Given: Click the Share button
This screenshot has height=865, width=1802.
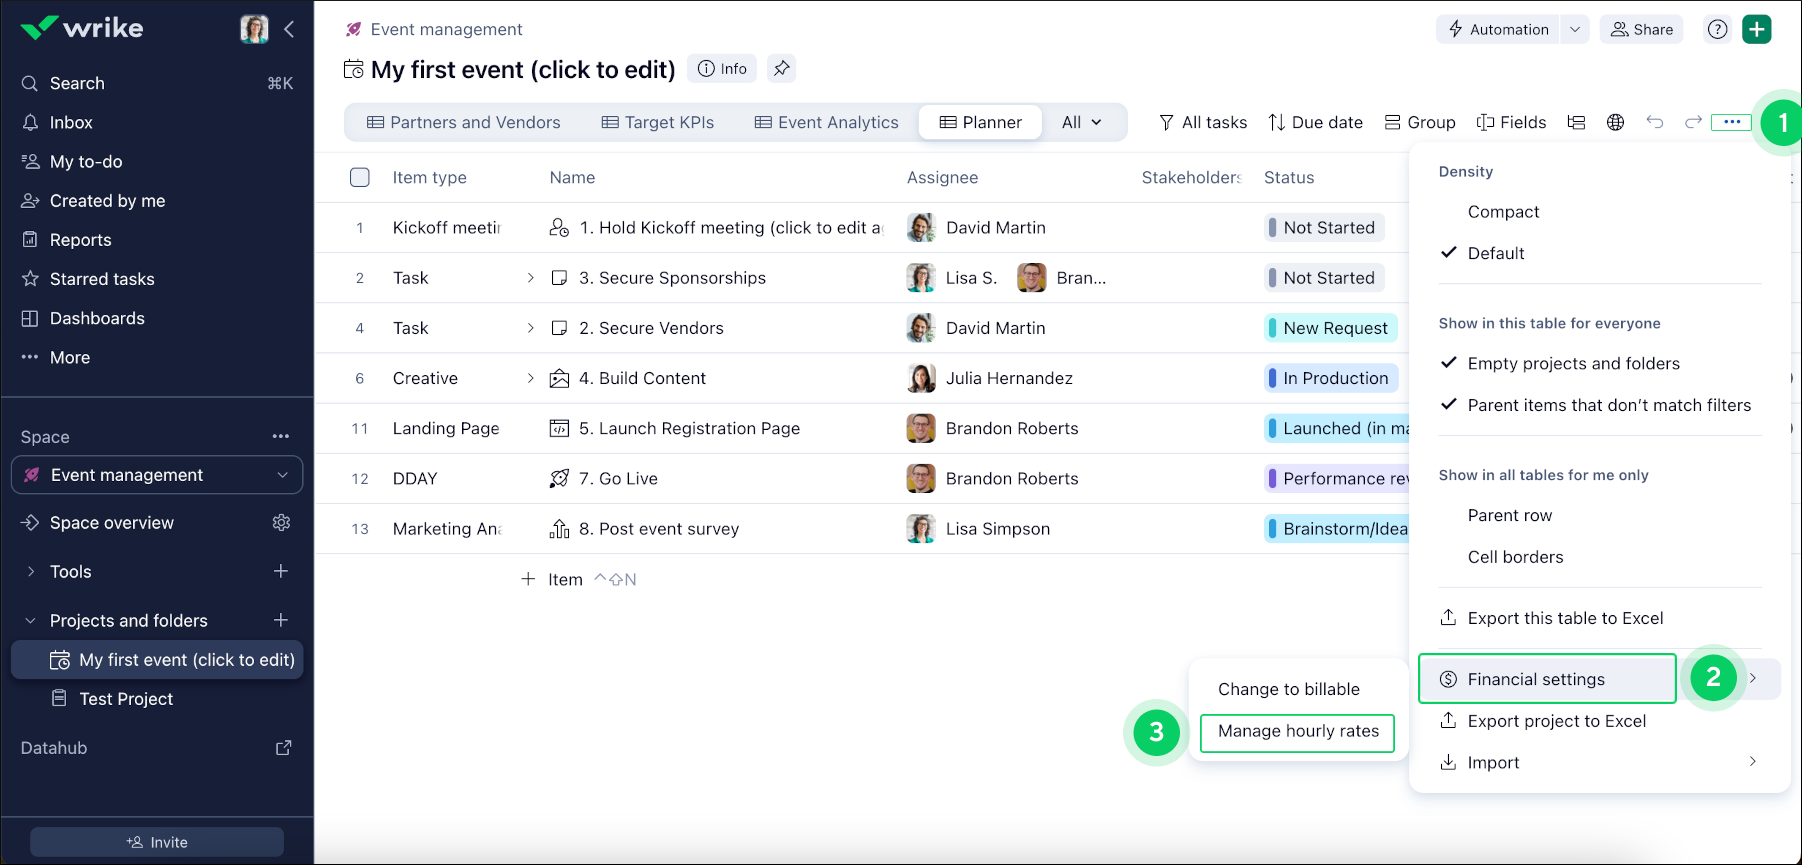Looking at the screenshot, I should 1642,29.
